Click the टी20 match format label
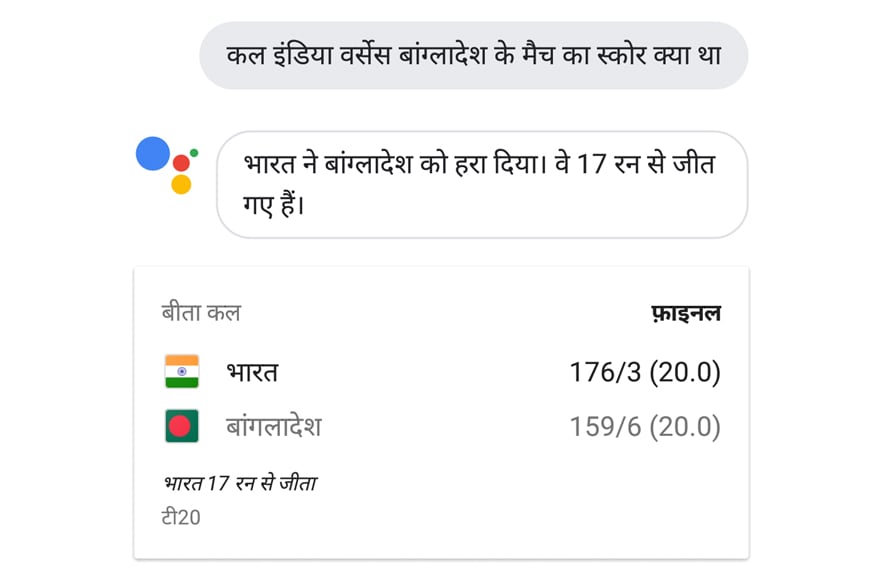 click(181, 517)
